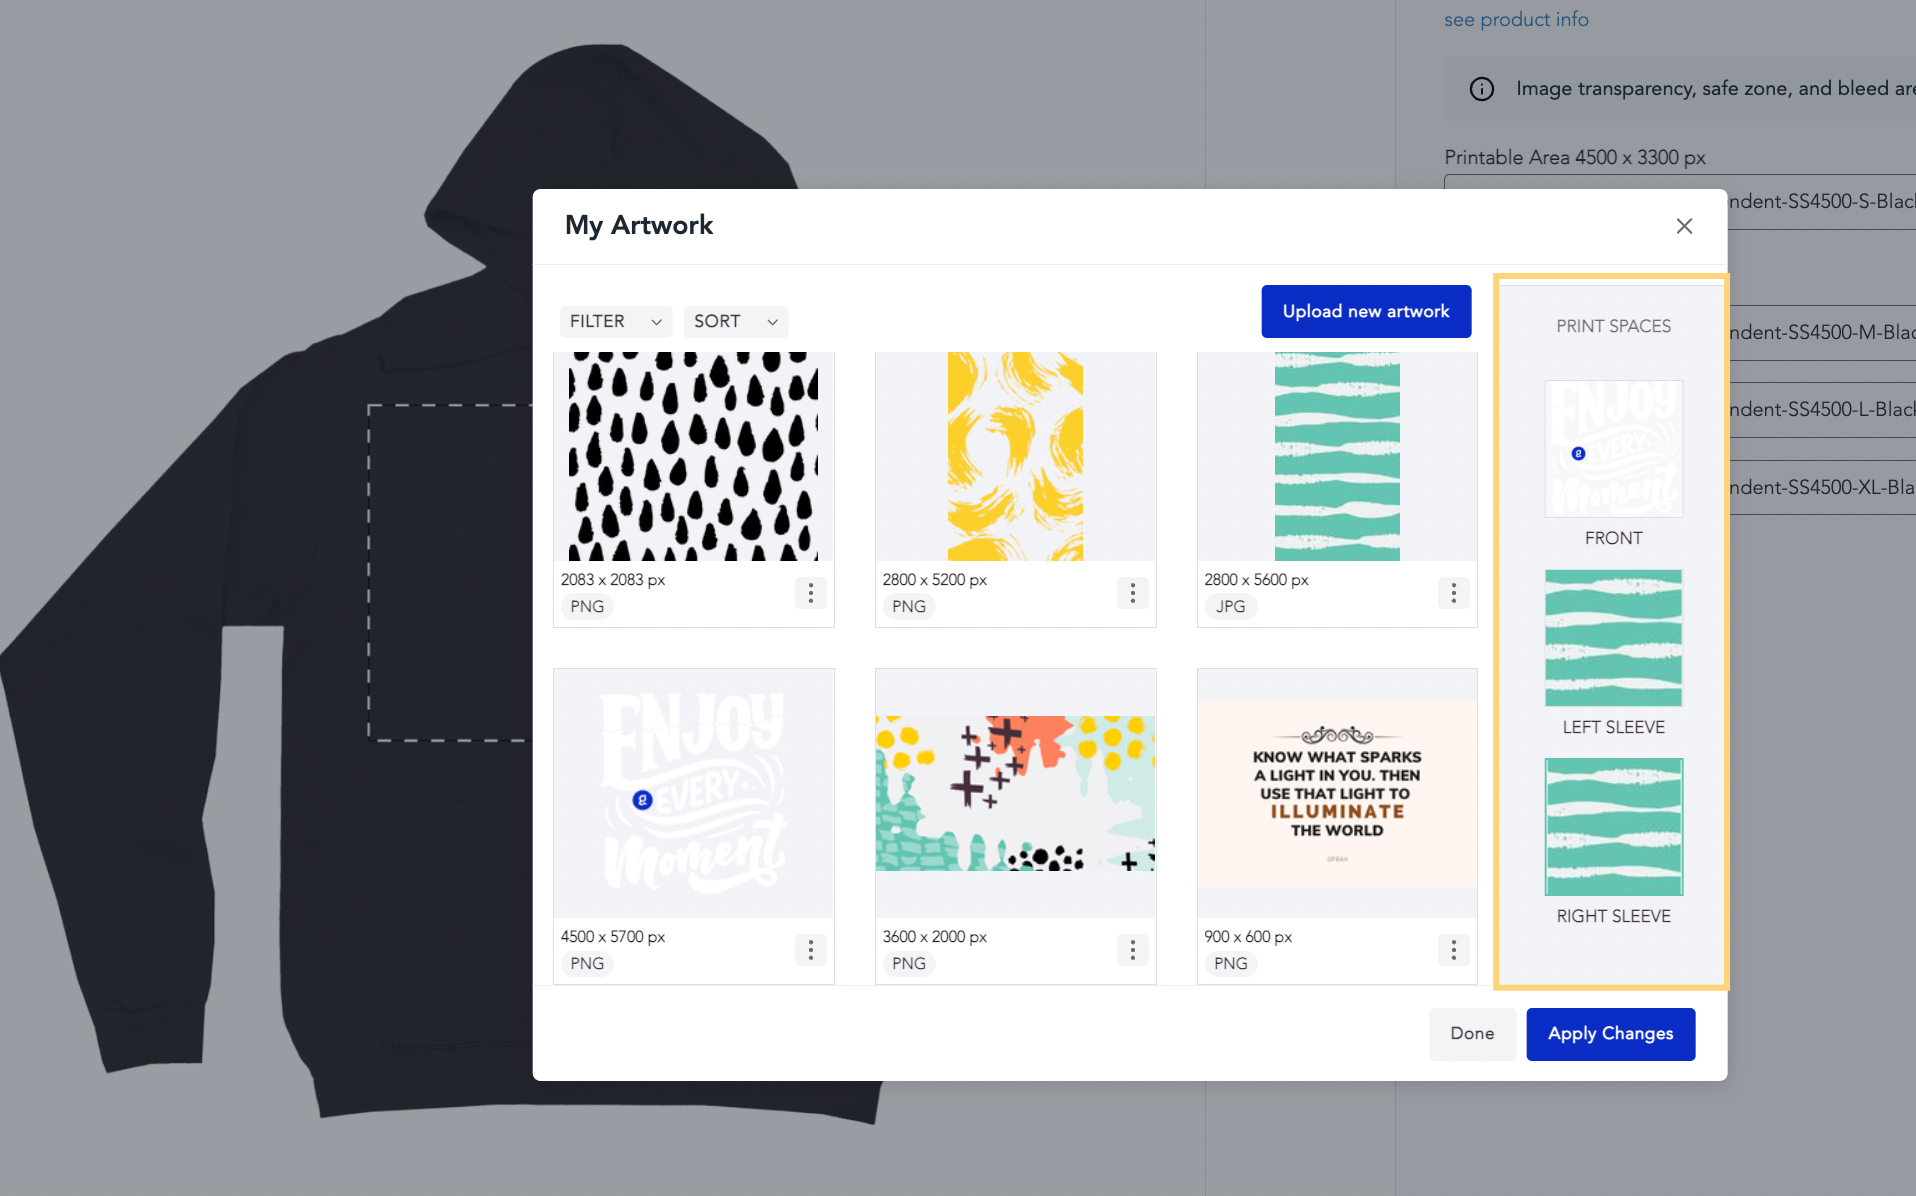Expand the SORT dropdown
This screenshot has height=1196, width=1916.
click(736, 321)
